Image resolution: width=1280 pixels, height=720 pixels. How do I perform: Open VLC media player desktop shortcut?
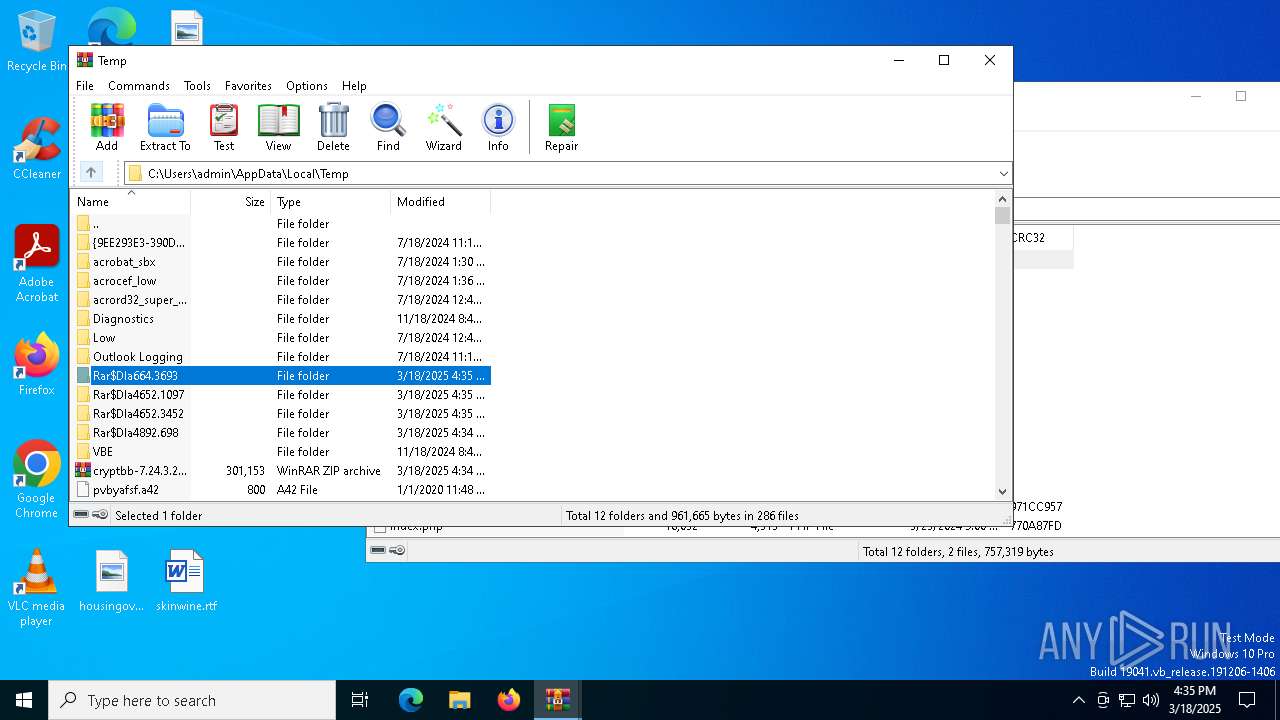(36, 588)
